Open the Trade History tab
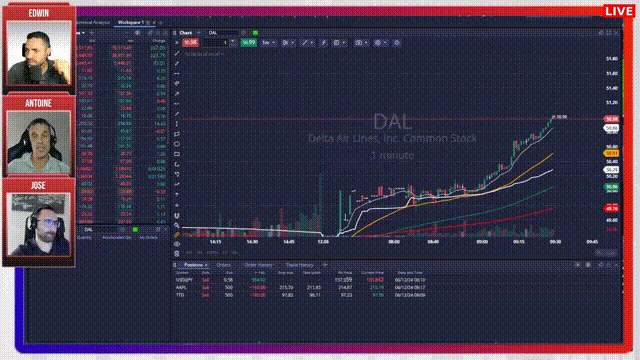This screenshot has height=360, width=640. pyautogui.click(x=300, y=265)
